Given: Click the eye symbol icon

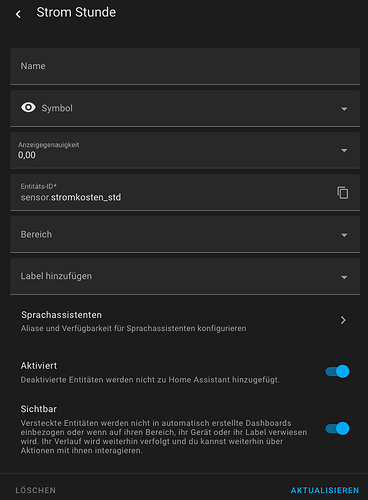Looking at the screenshot, I should [28, 107].
